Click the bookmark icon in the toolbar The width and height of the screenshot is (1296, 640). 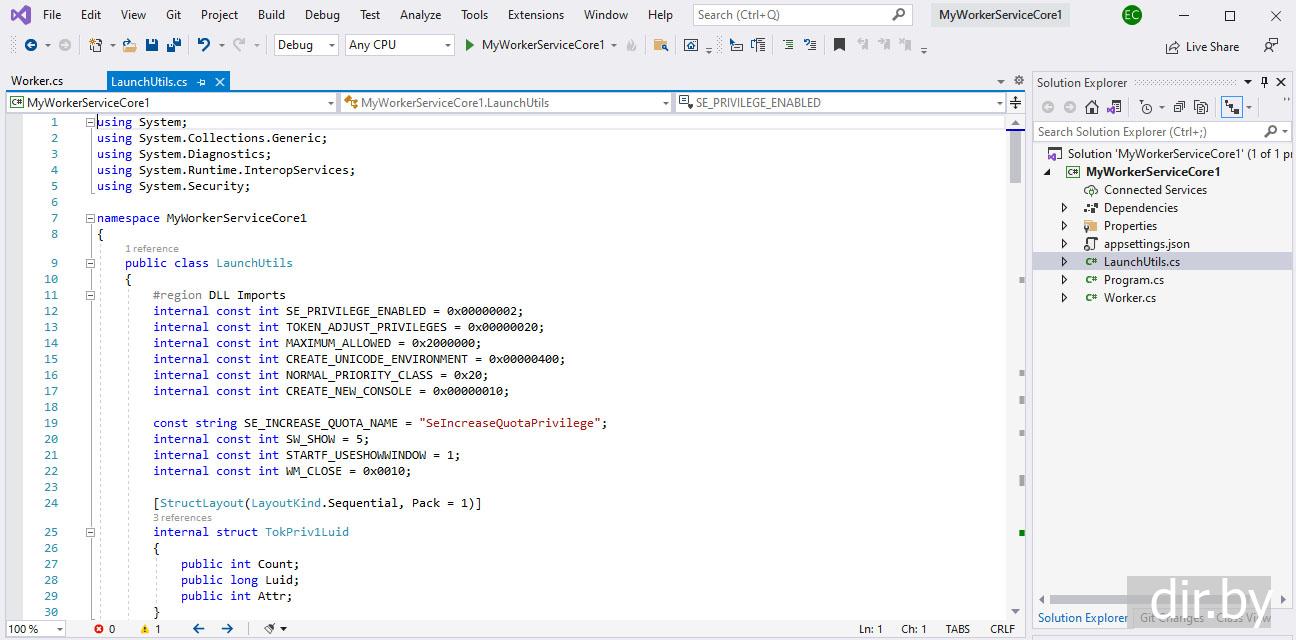point(839,45)
